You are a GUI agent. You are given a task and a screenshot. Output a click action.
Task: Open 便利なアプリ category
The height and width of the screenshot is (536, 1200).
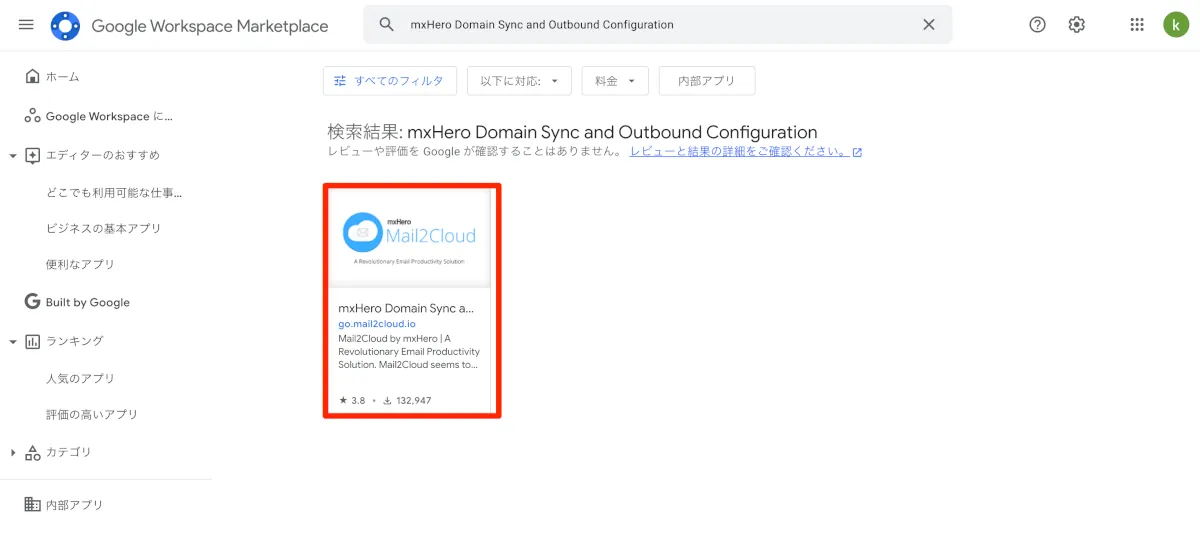[80, 264]
